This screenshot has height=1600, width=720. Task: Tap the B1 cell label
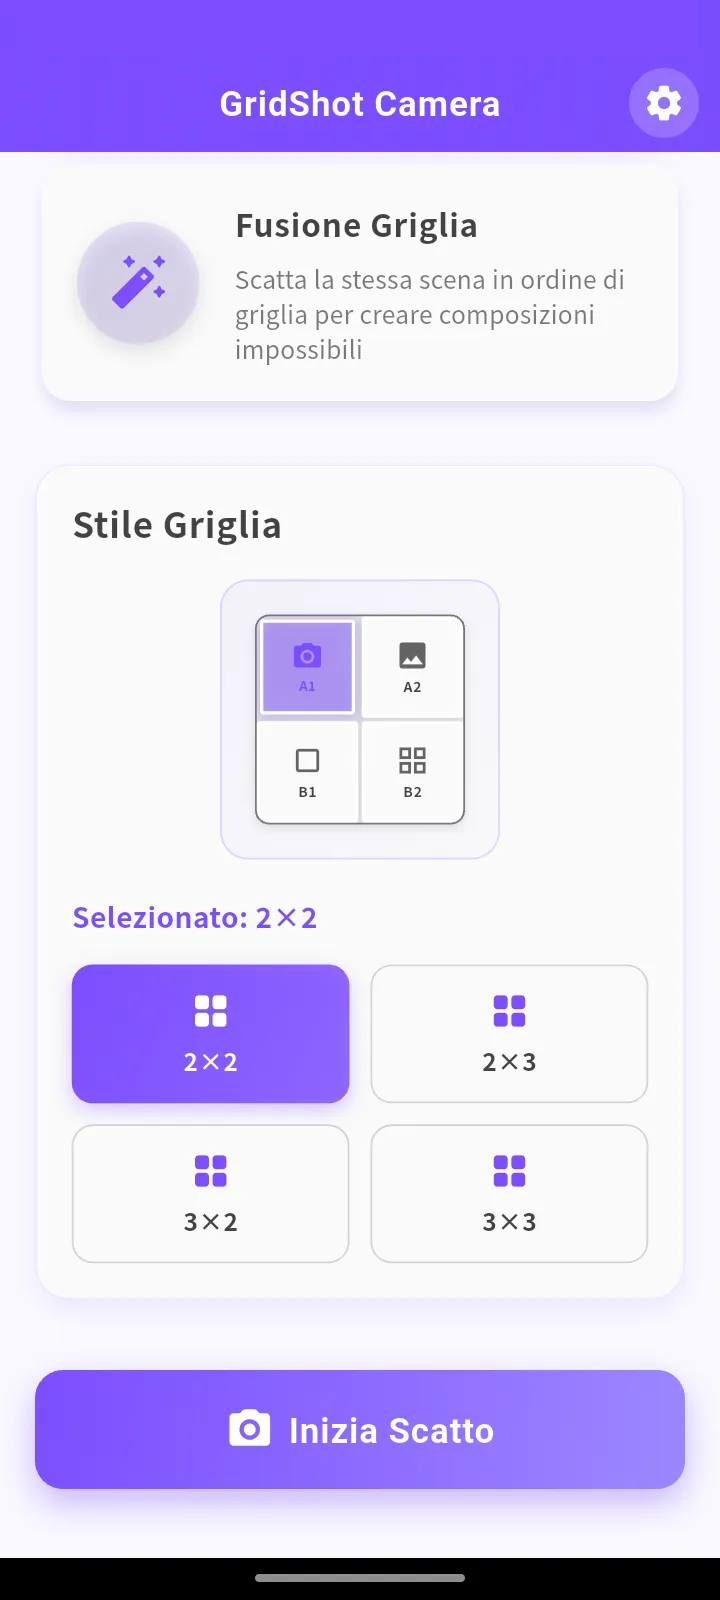307,792
